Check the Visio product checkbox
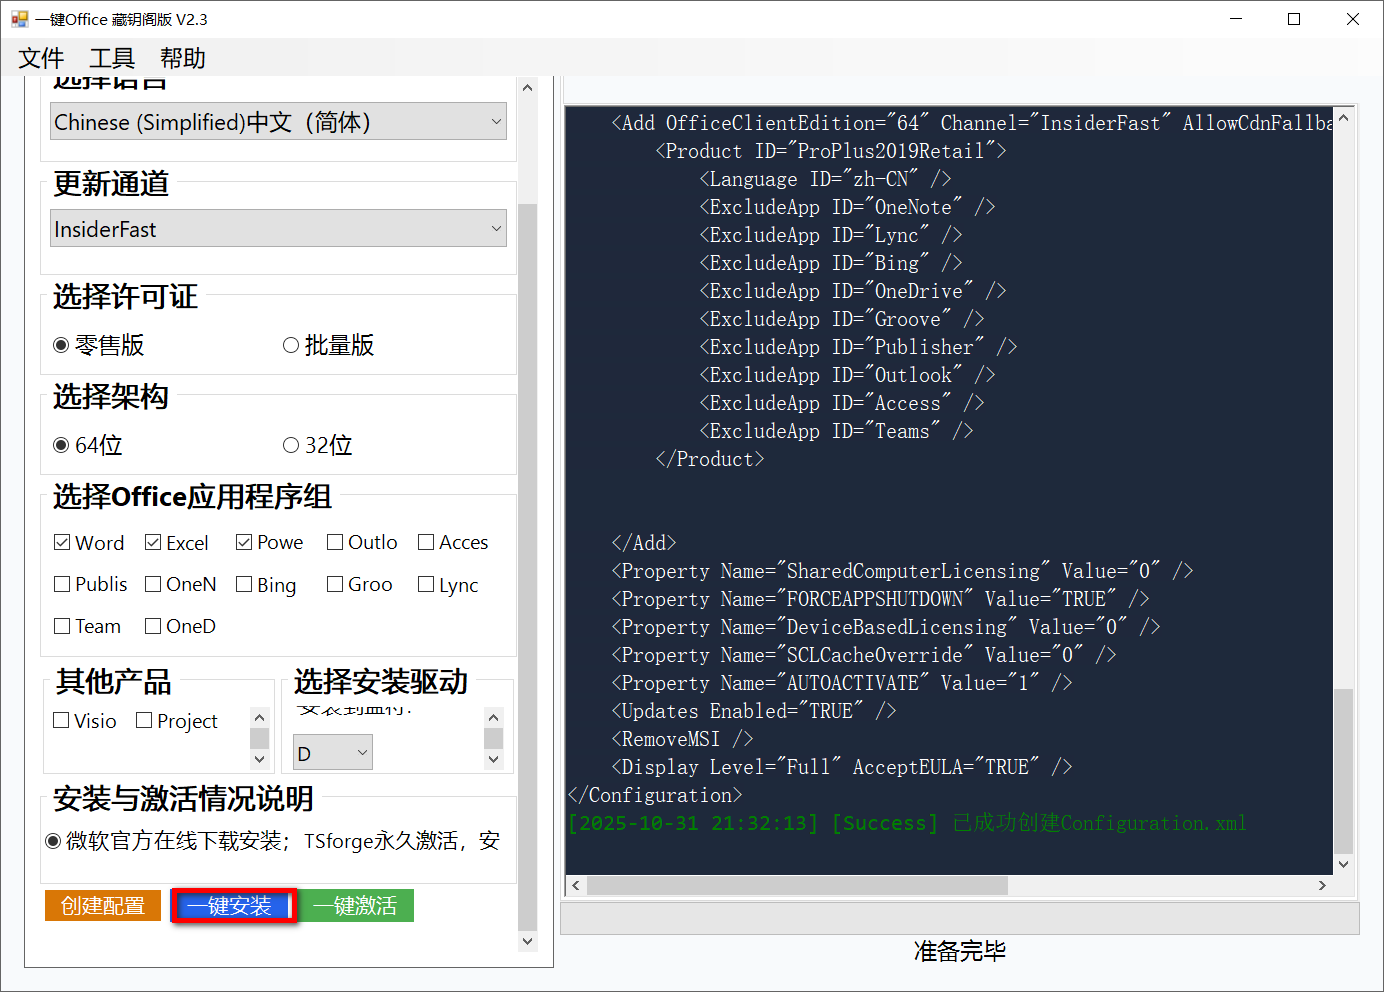This screenshot has width=1384, height=992. [x=61, y=721]
